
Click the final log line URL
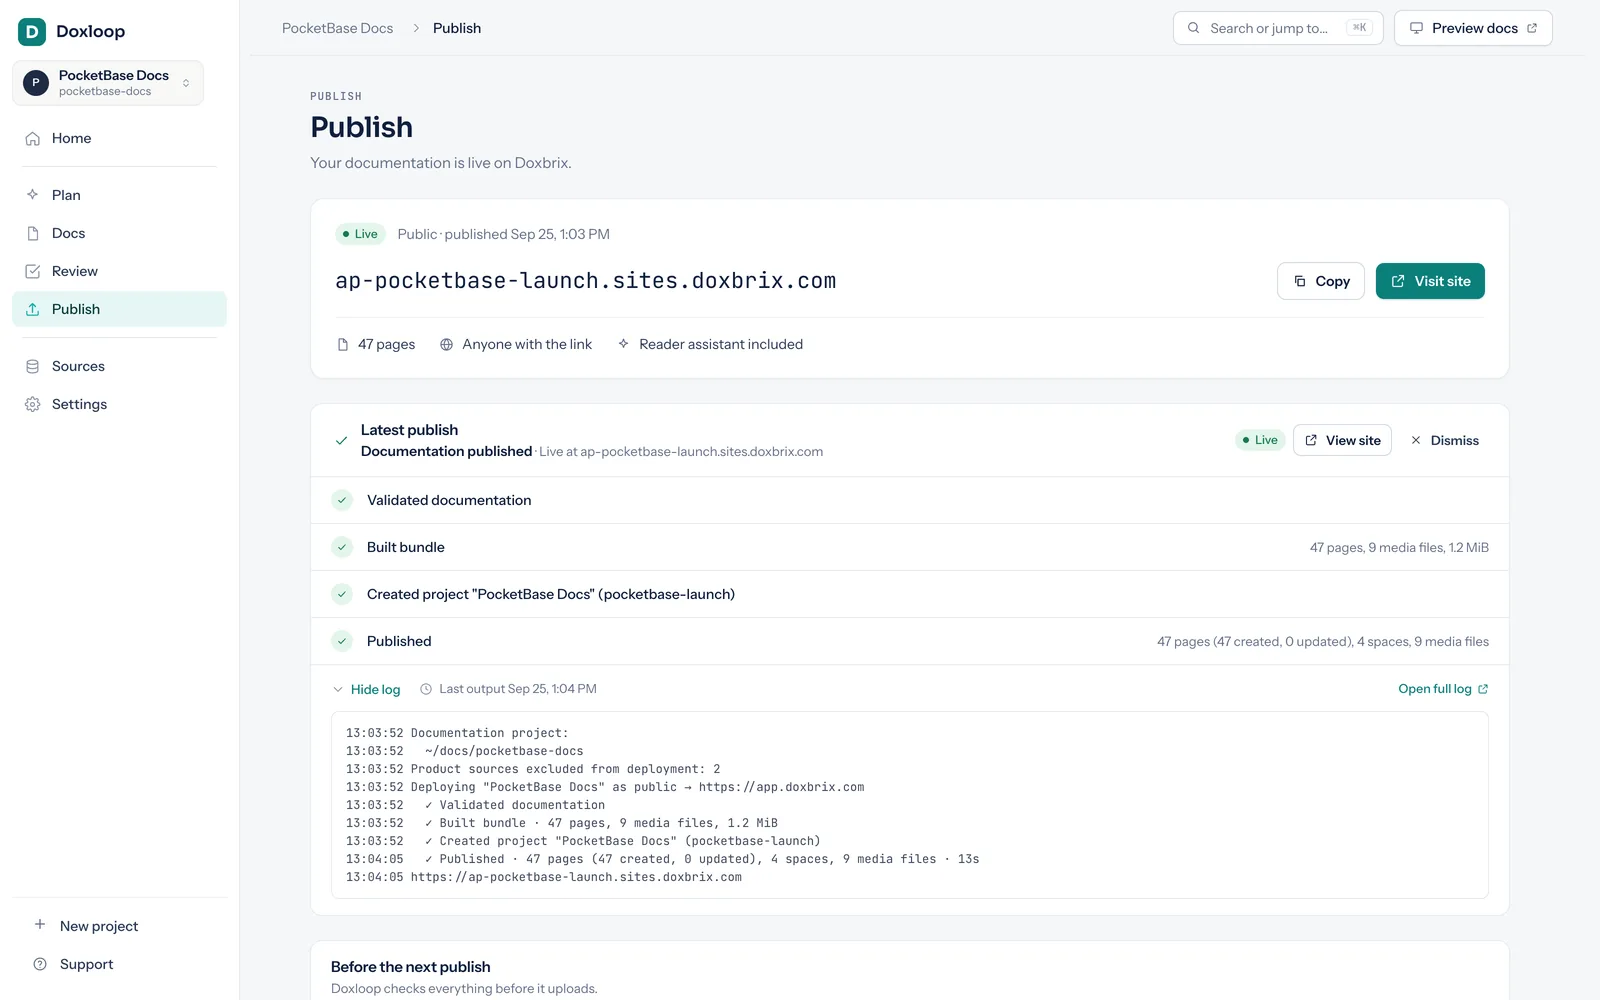[x=576, y=877]
